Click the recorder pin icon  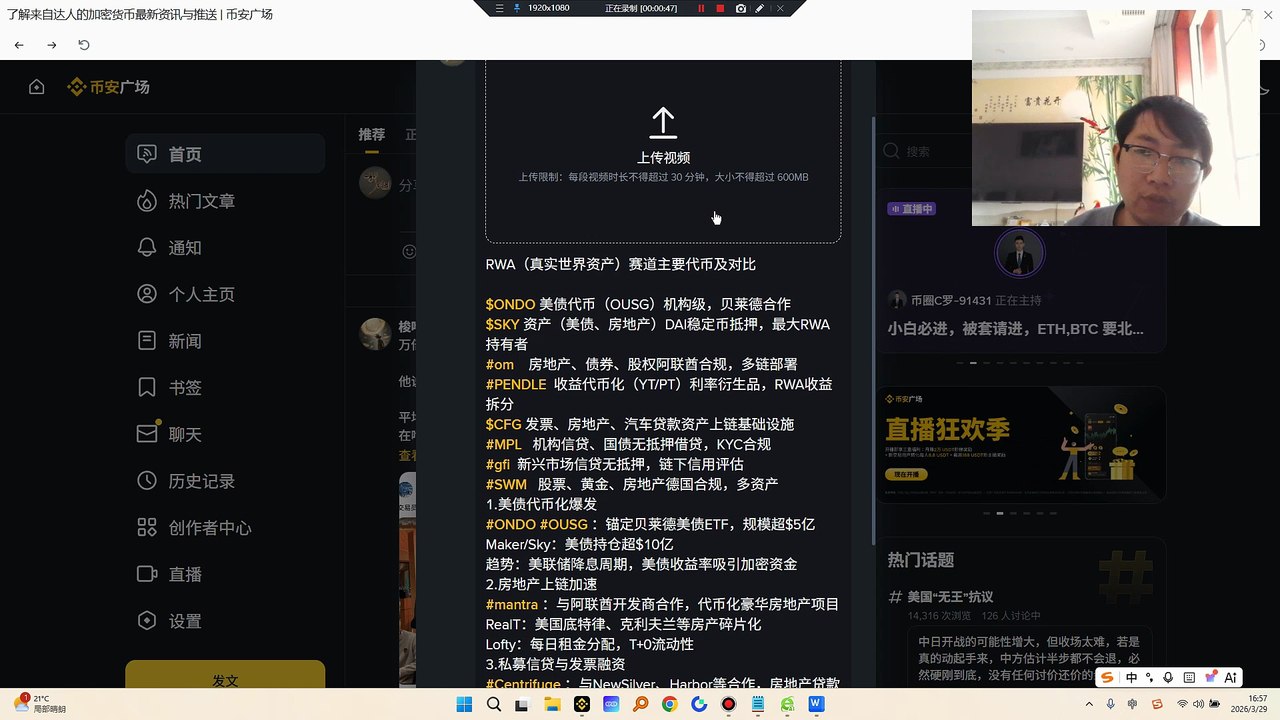517,8
